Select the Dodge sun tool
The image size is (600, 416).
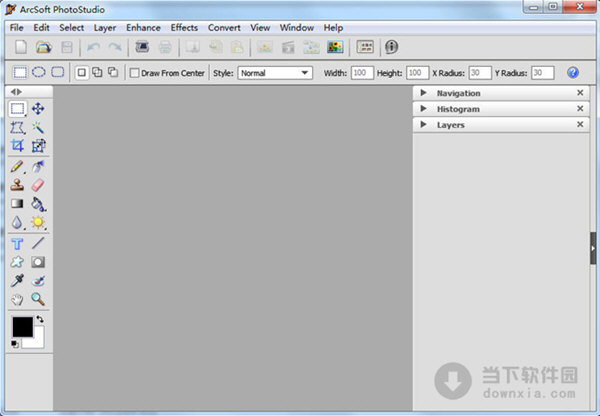pyautogui.click(x=38, y=222)
